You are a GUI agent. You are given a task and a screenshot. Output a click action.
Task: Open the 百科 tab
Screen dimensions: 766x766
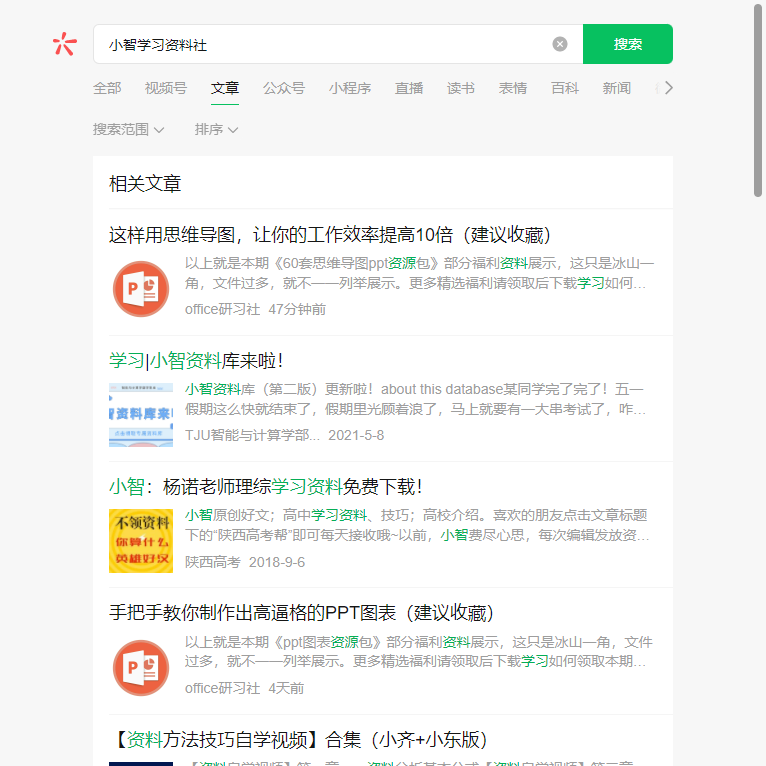coord(565,88)
